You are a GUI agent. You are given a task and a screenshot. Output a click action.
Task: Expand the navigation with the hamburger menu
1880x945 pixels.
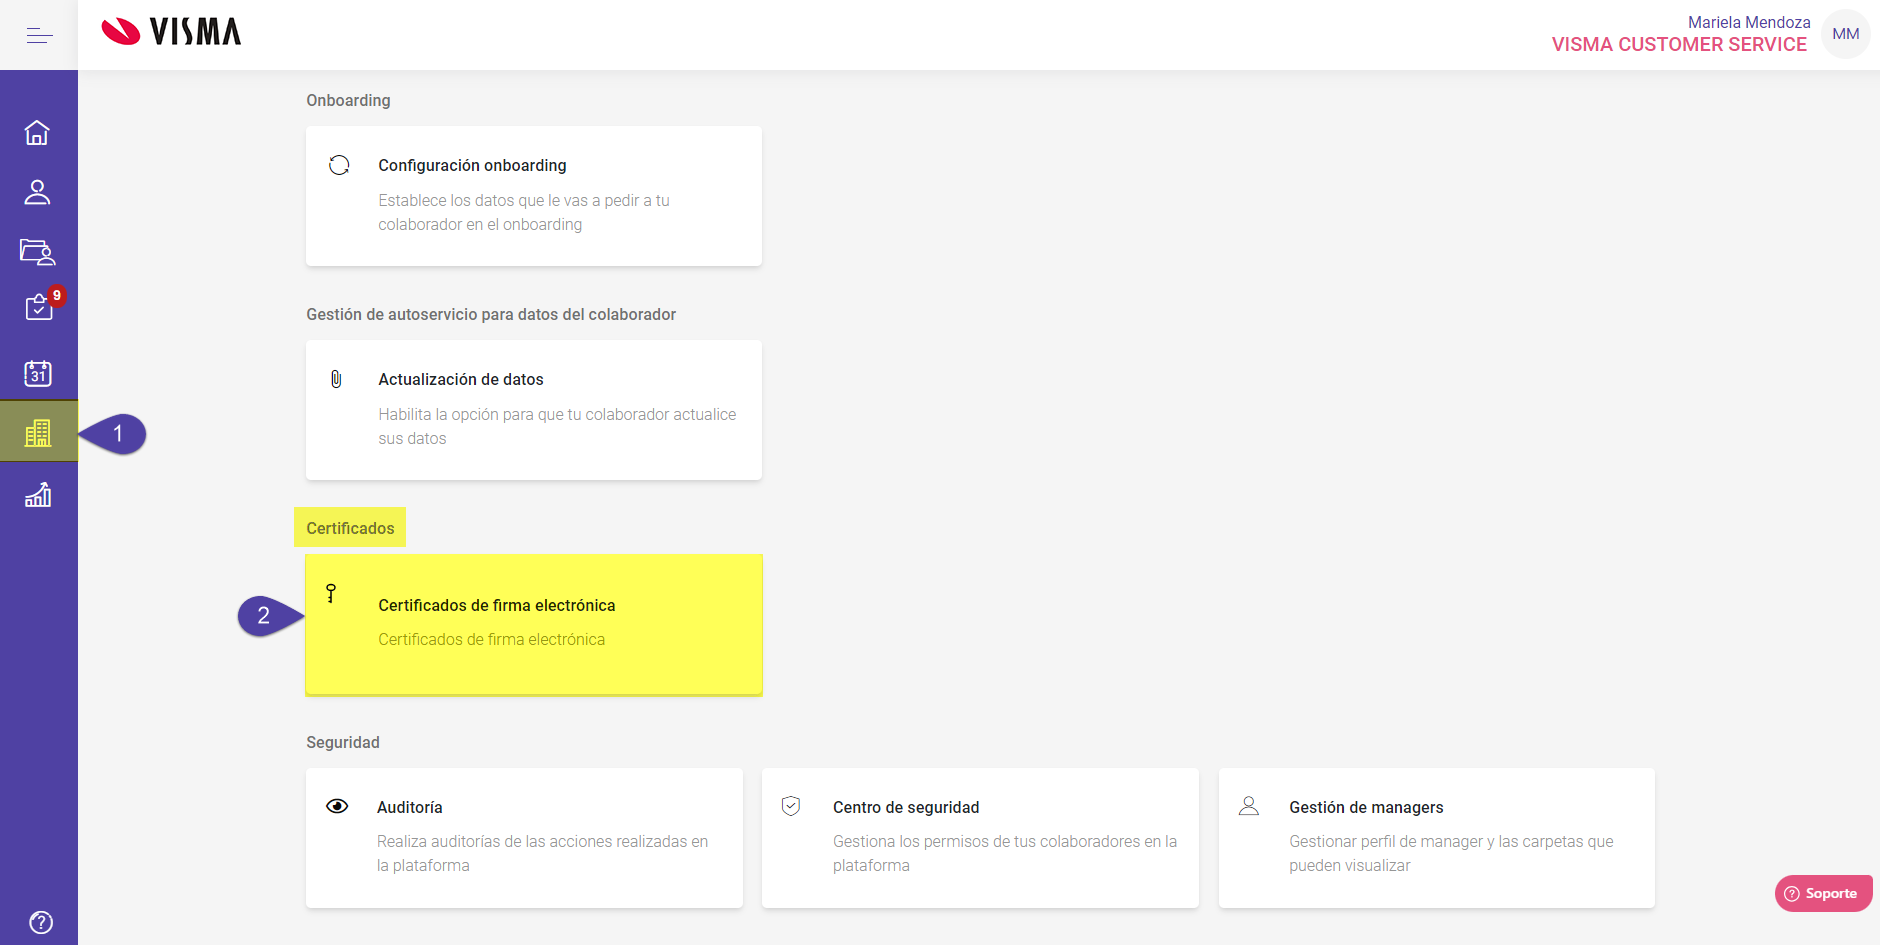click(x=39, y=34)
